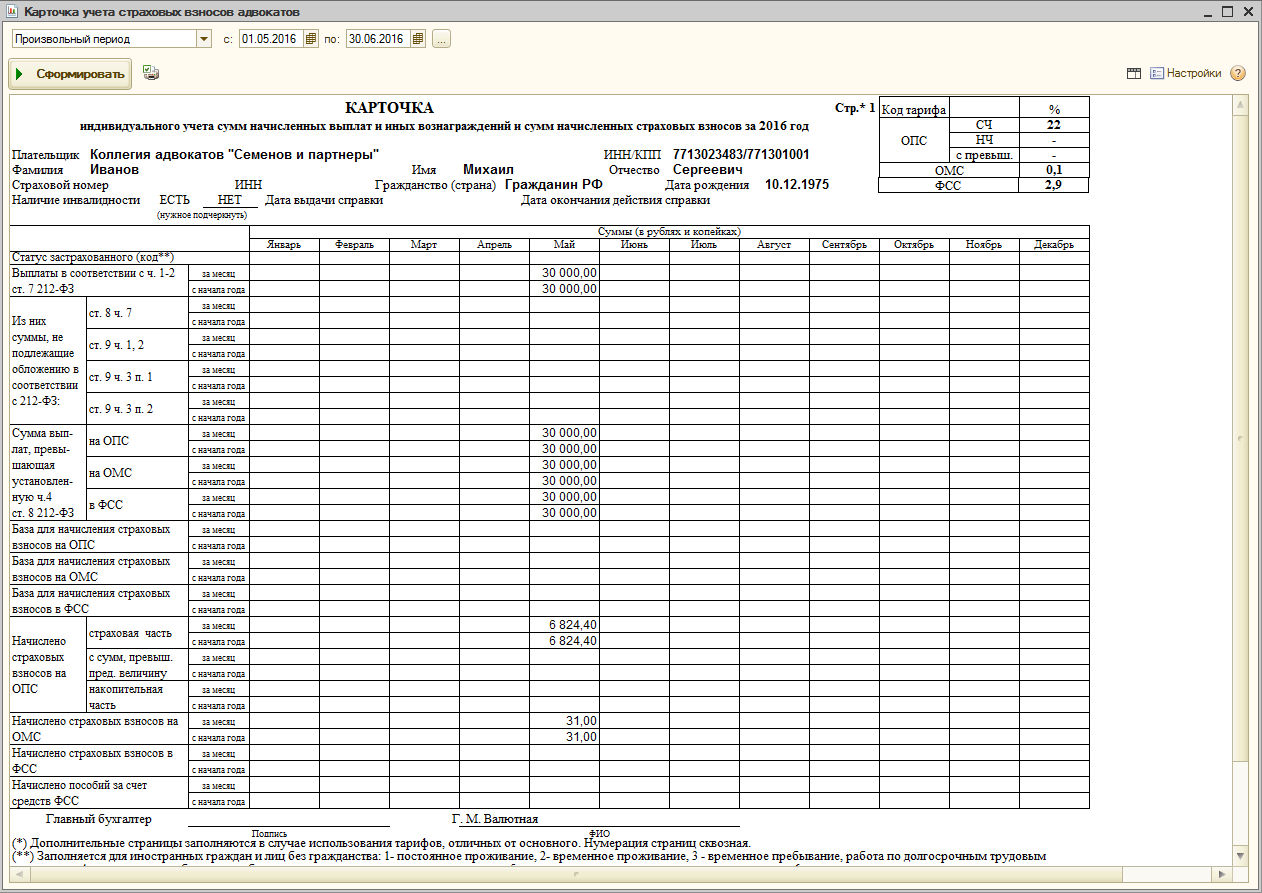Click the Май column header

564,244
